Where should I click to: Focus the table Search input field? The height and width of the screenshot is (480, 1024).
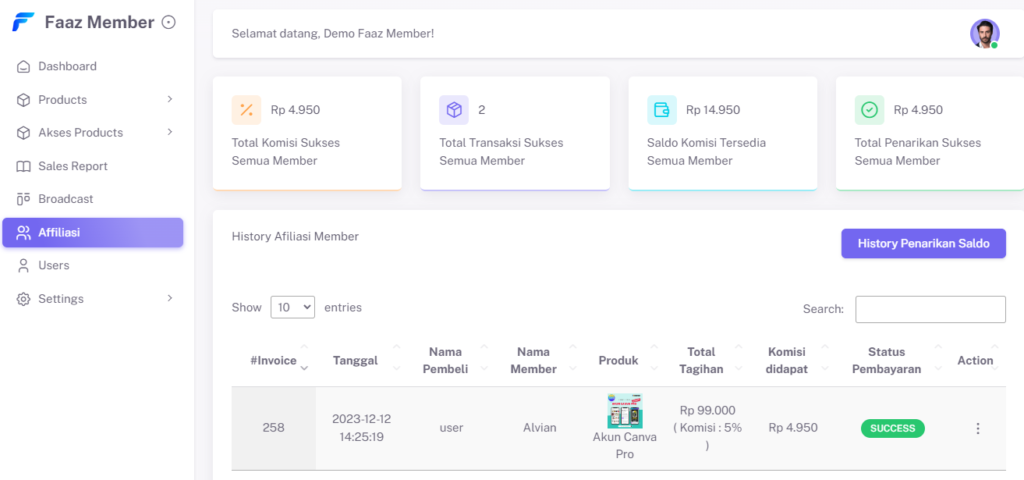[x=930, y=310]
